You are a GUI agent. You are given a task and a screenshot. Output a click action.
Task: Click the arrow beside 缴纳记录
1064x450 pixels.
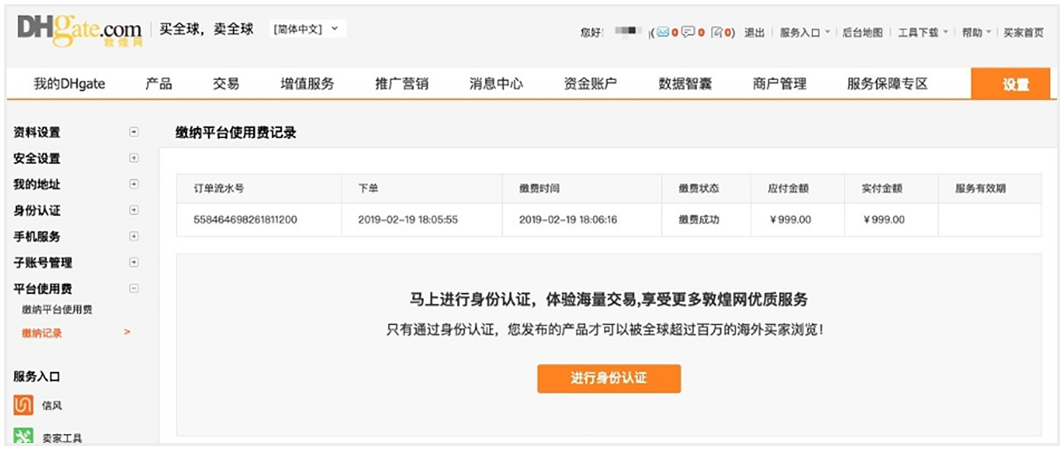coord(127,332)
